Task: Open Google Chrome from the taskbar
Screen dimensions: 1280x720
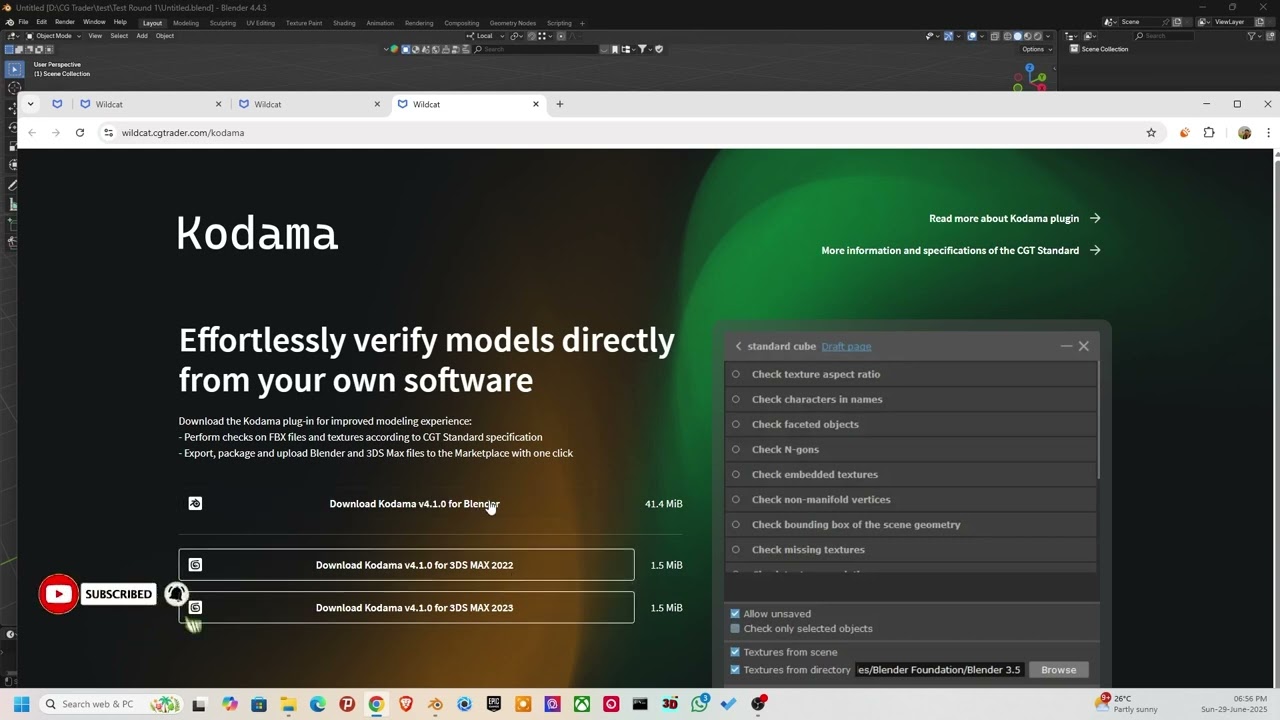Action: (376, 704)
